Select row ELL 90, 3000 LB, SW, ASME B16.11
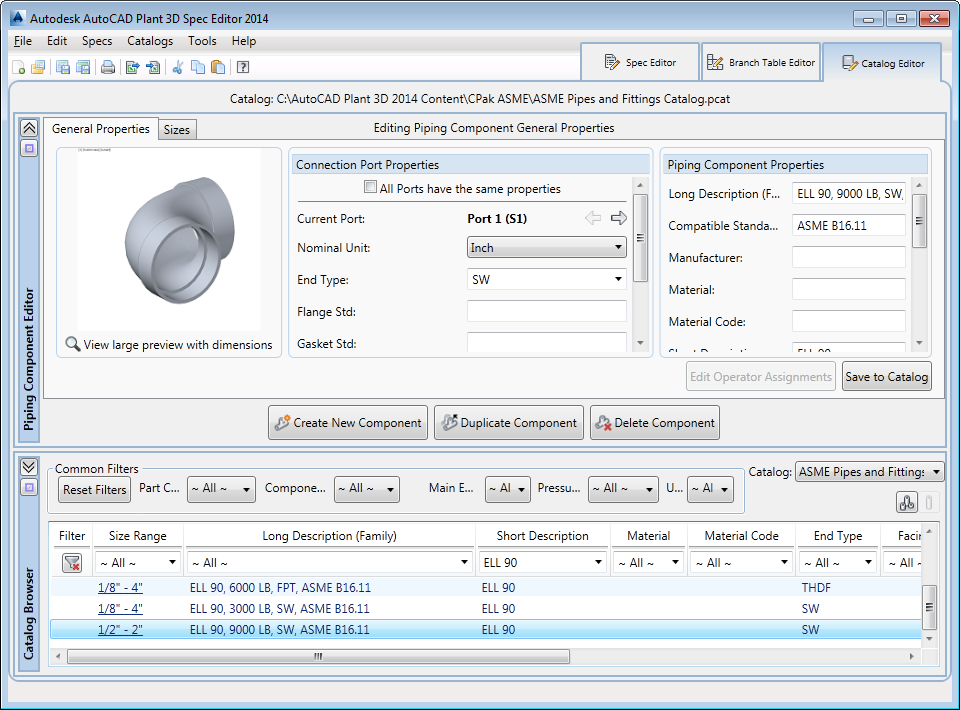The height and width of the screenshot is (710, 960). pyautogui.click(x=486, y=608)
